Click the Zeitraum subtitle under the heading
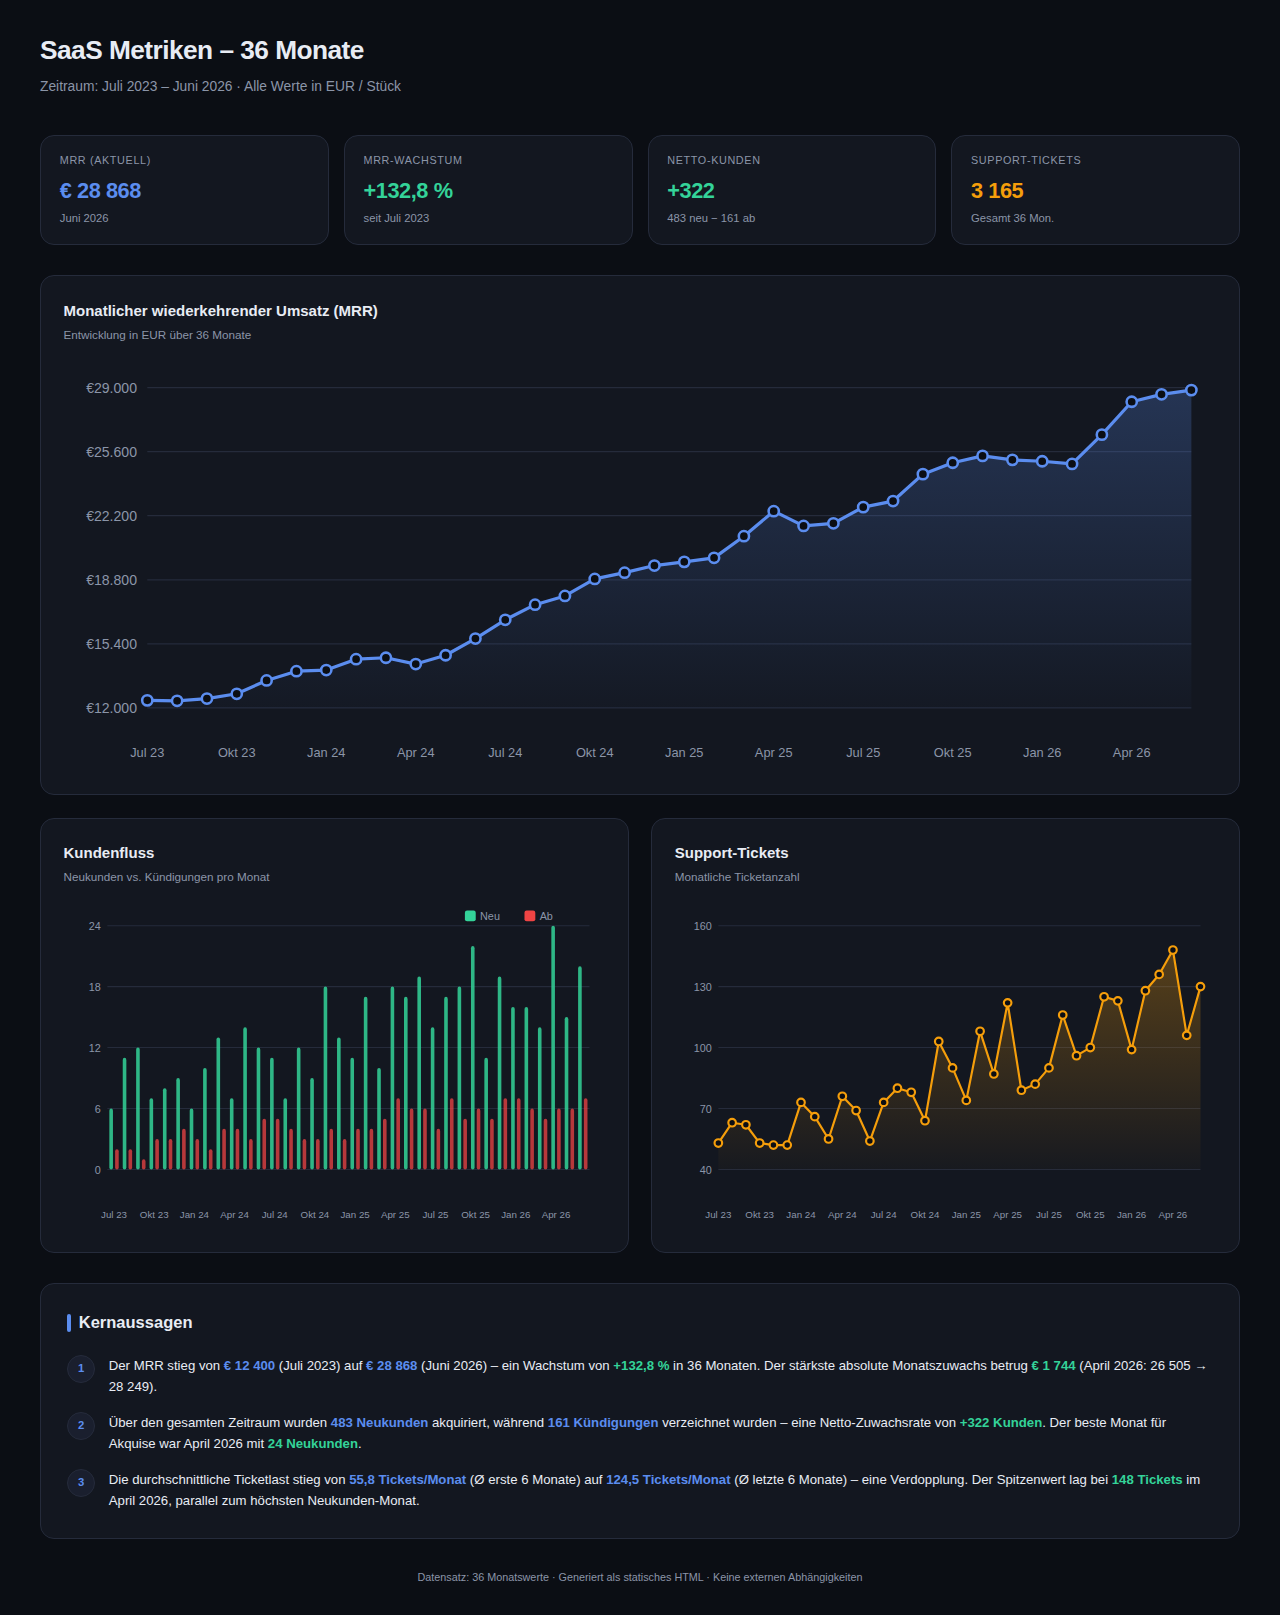 220,86
